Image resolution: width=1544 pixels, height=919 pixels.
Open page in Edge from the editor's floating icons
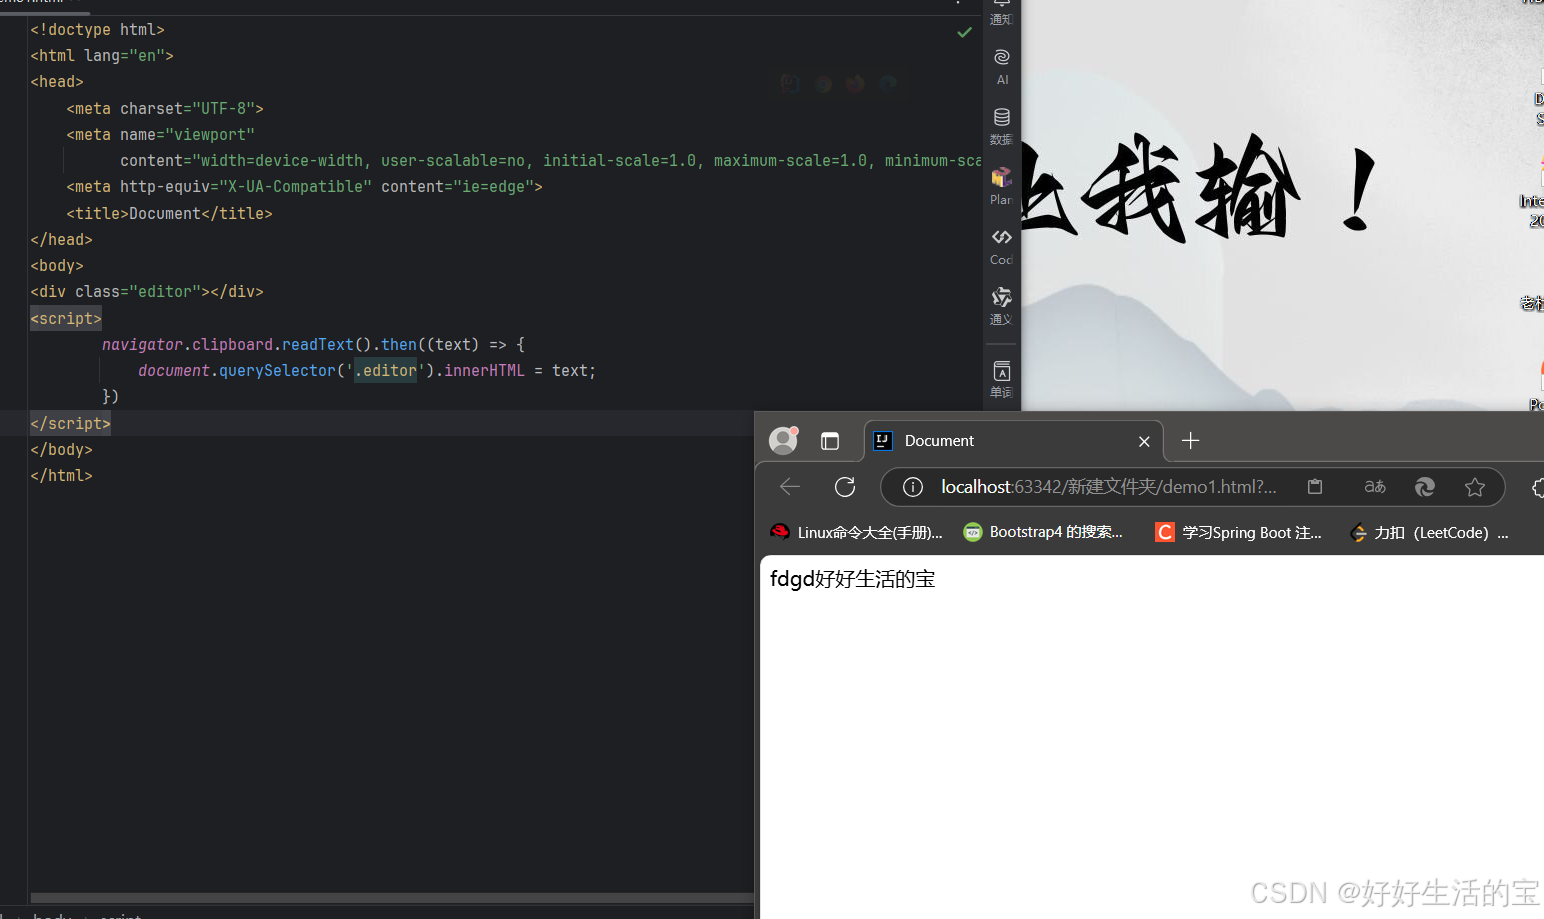pyautogui.click(x=888, y=84)
